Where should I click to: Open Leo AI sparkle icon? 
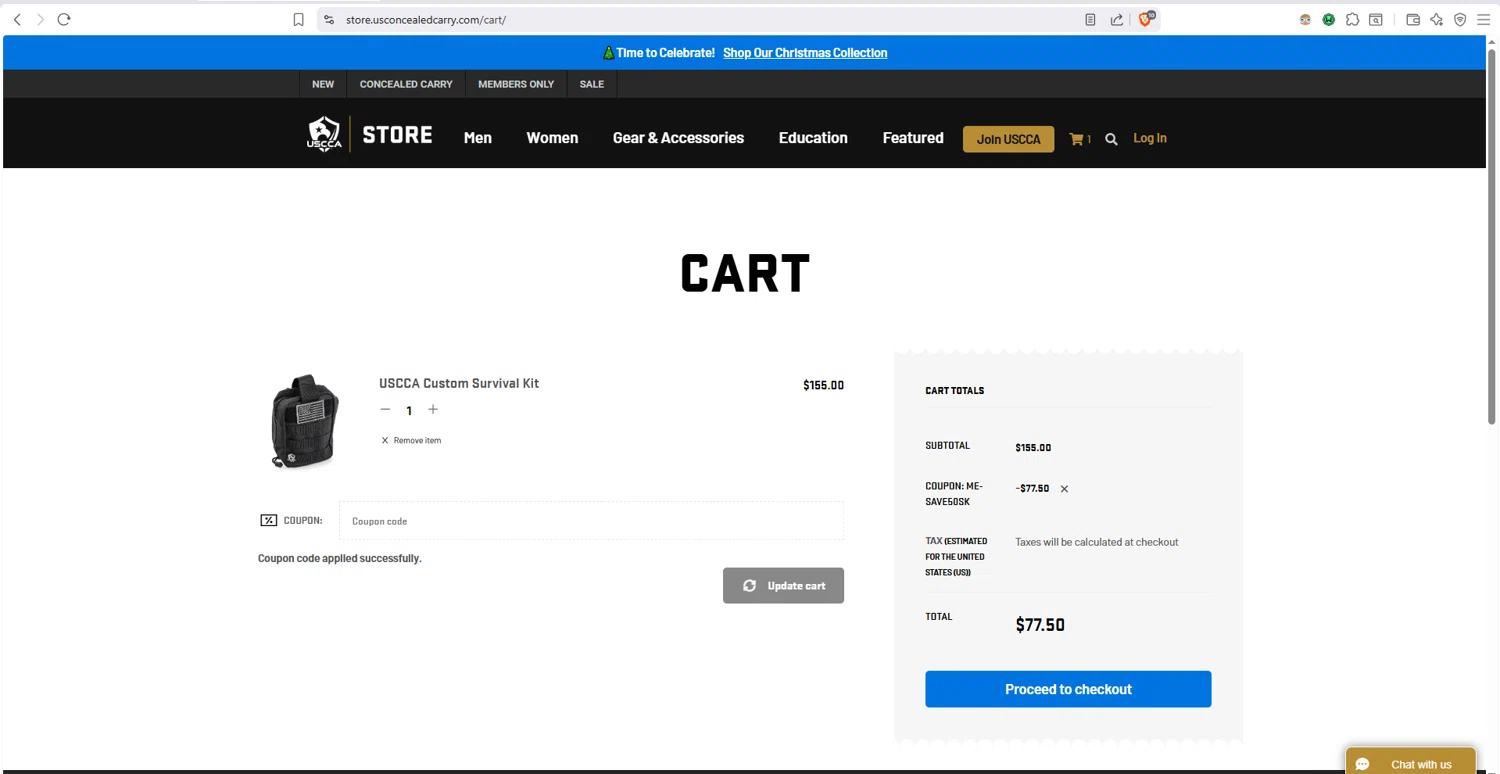point(1436,19)
